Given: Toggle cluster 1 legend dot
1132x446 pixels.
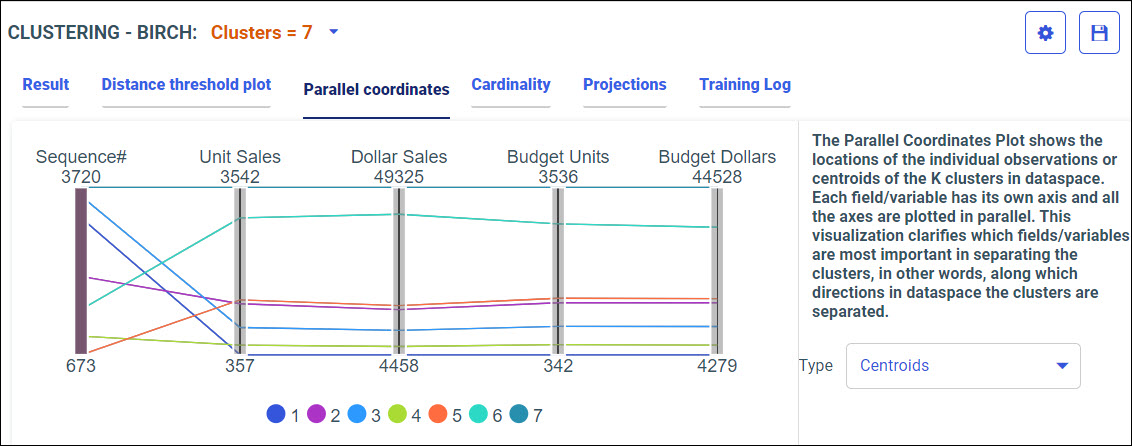Looking at the screenshot, I should tap(276, 414).
